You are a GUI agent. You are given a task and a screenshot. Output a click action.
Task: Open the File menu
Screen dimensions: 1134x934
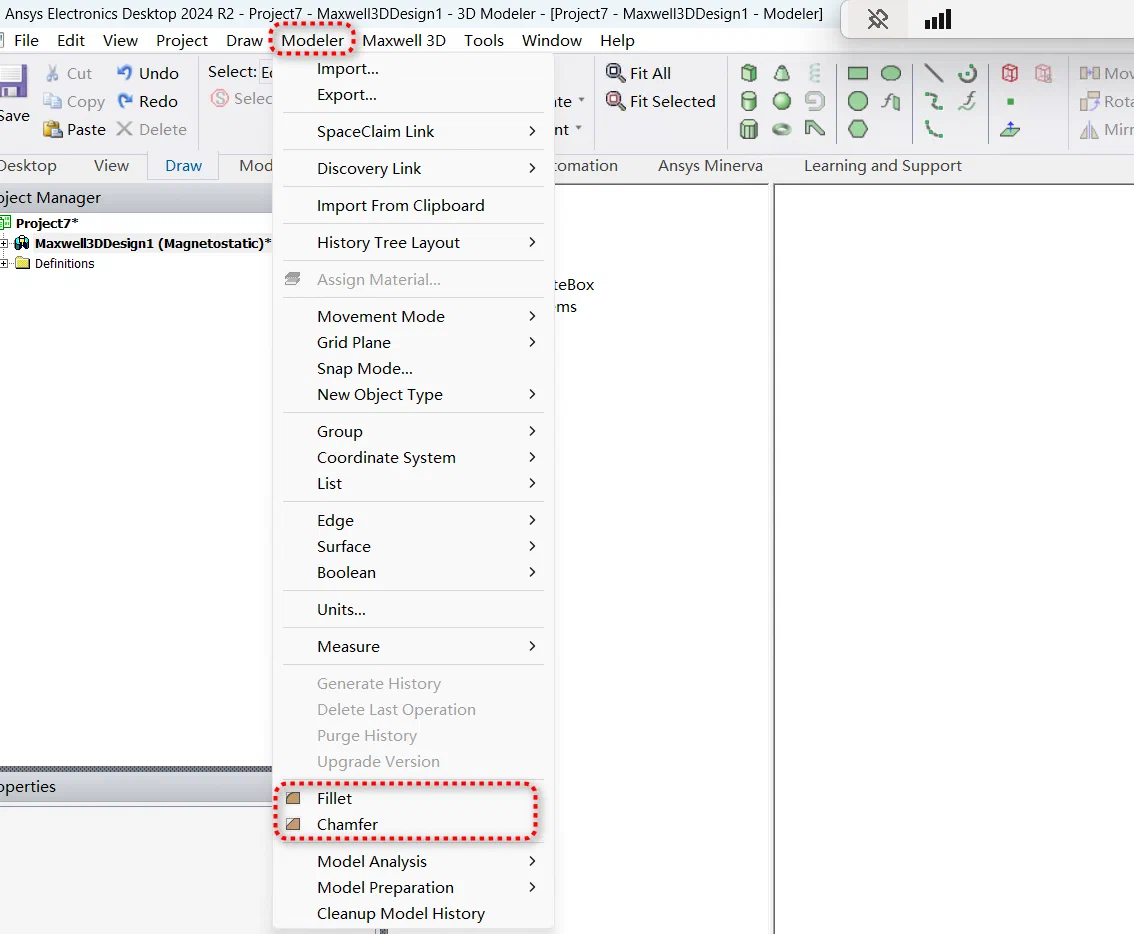point(26,41)
